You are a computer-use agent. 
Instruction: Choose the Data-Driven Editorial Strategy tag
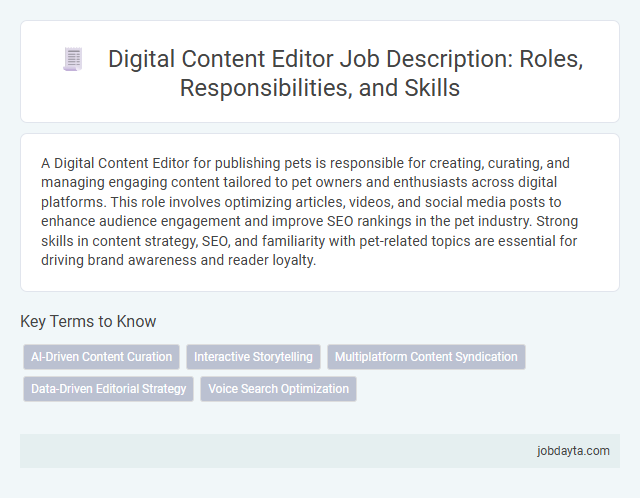(x=108, y=389)
